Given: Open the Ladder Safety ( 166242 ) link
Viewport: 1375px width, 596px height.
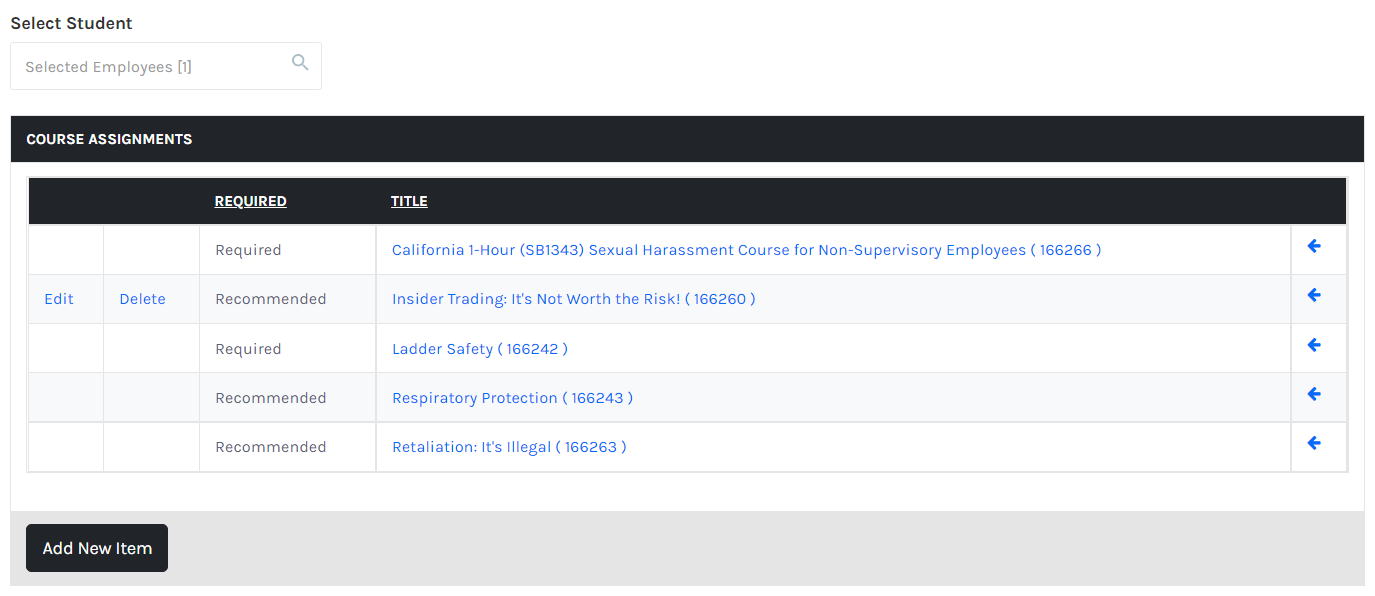Looking at the screenshot, I should tap(480, 349).
